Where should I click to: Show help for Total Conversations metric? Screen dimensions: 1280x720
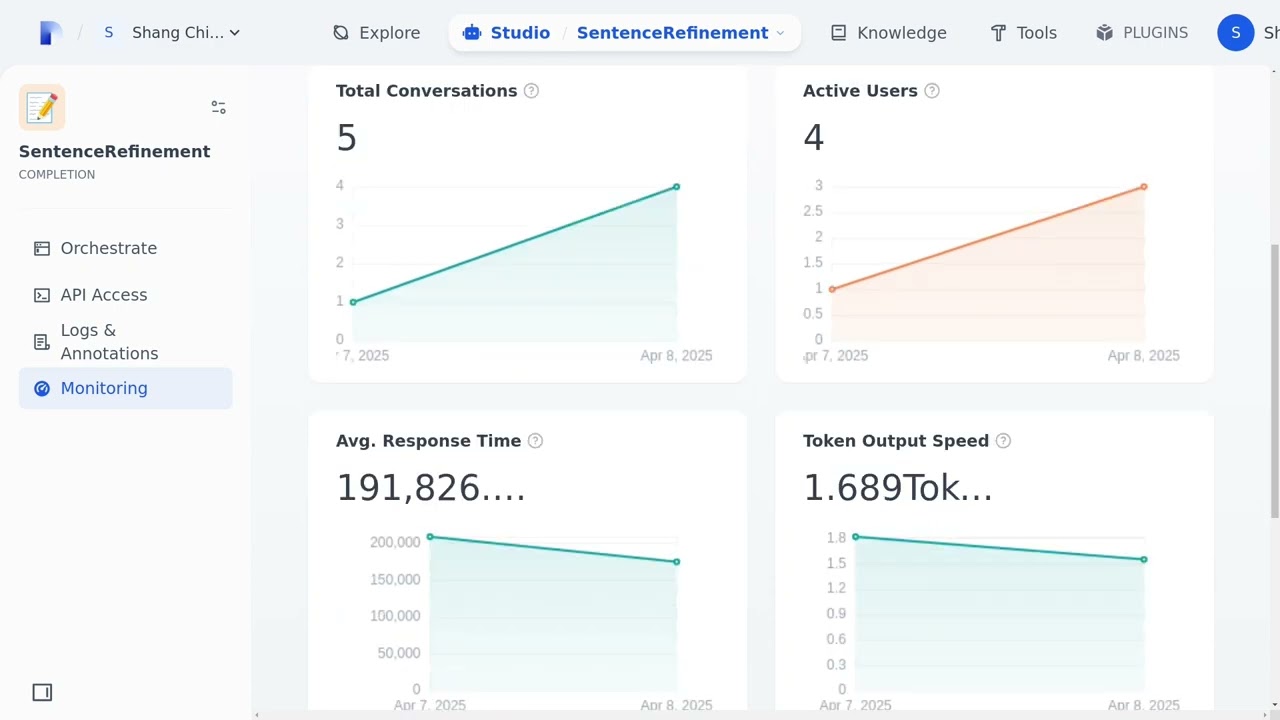coord(531,91)
